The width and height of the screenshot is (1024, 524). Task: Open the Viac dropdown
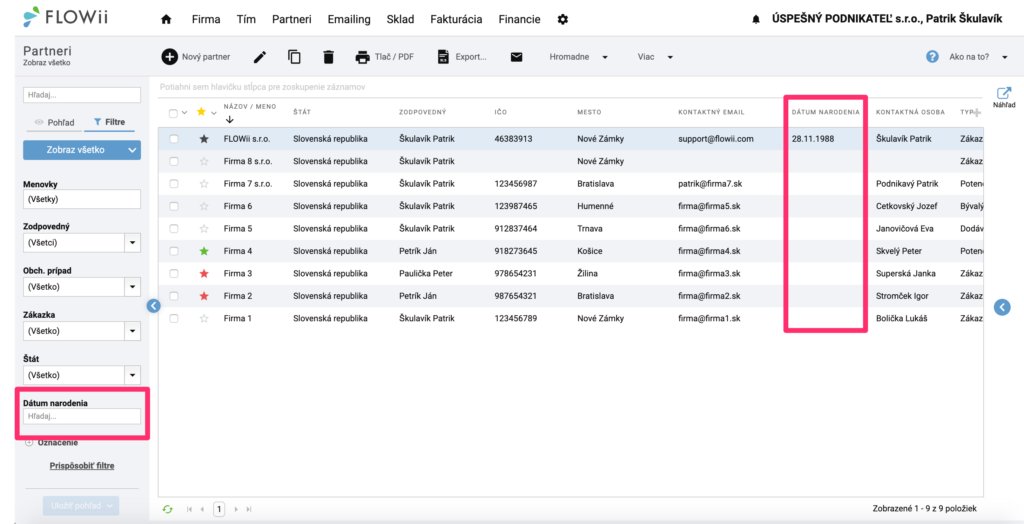tap(655, 57)
